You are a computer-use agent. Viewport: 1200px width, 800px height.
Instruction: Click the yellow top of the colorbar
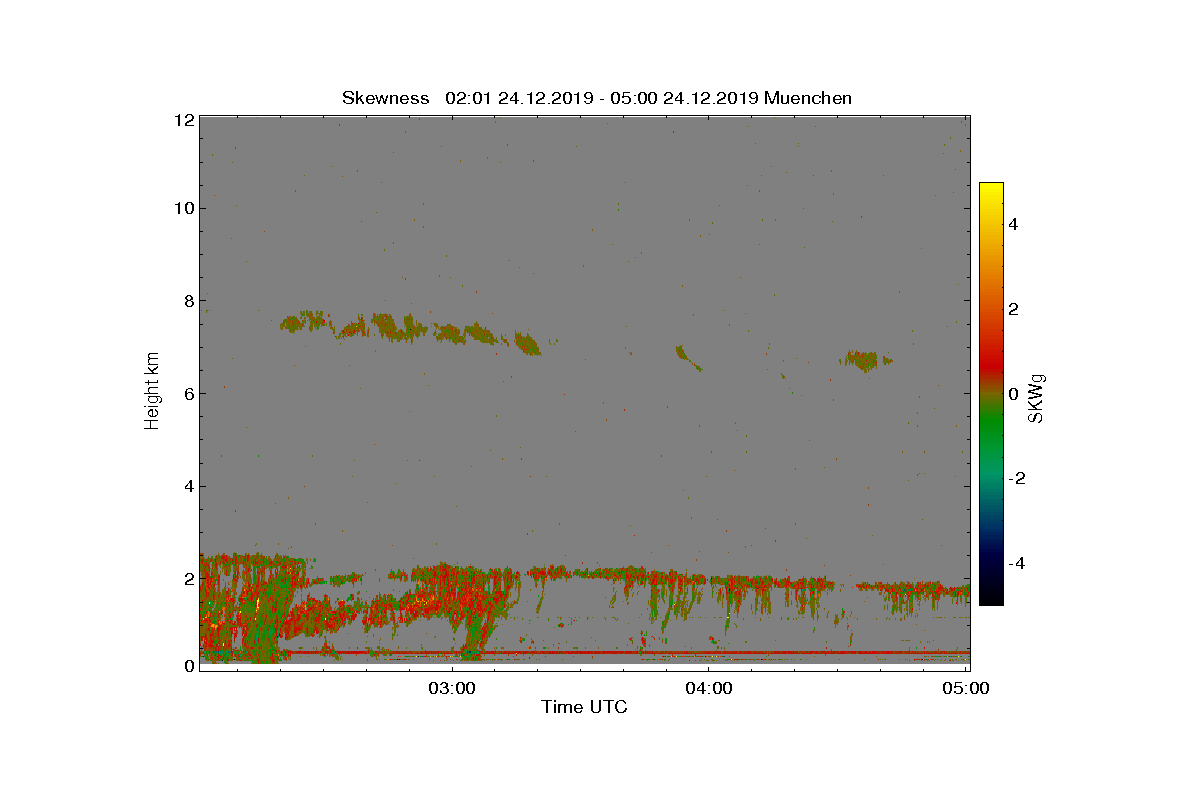tap(991, 192)
